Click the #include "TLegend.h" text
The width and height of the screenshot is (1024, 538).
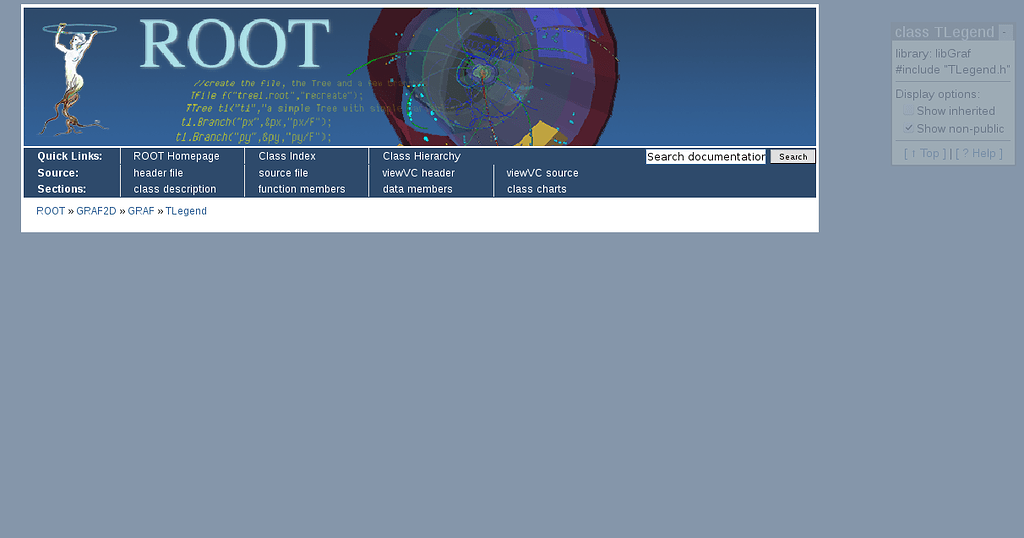pyautogui.click(x=952, y=69)
